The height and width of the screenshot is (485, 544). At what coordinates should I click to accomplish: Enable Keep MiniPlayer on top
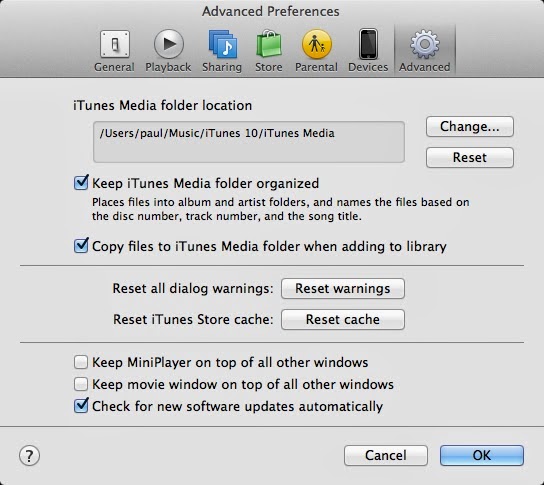(81, 362)
